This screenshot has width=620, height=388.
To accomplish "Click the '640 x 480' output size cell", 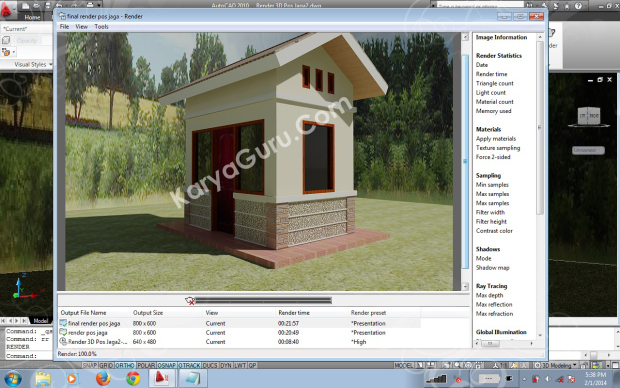I will 144,341.
